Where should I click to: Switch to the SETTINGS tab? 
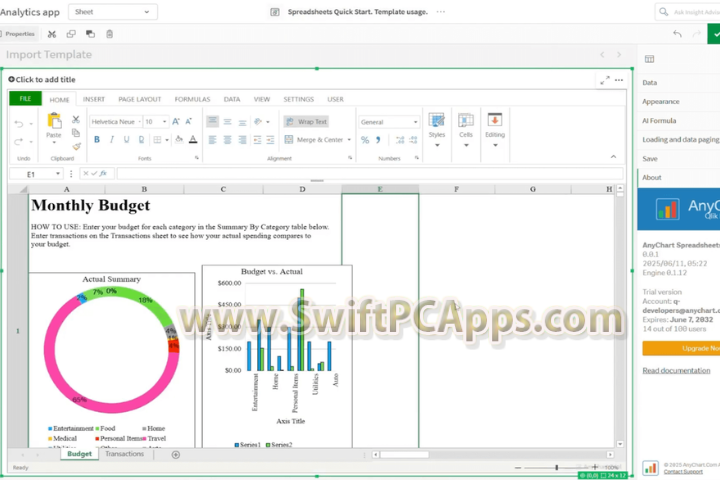[x=298, y=99]
